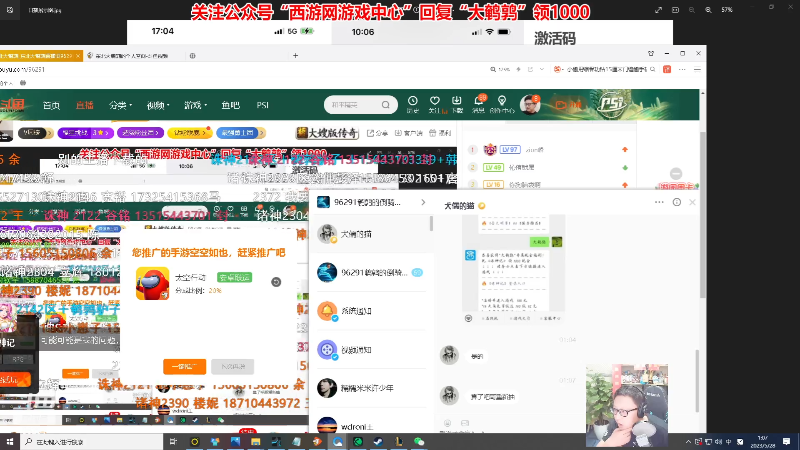
Task: Open the user avatar in site header
Action: coord(530,105)
